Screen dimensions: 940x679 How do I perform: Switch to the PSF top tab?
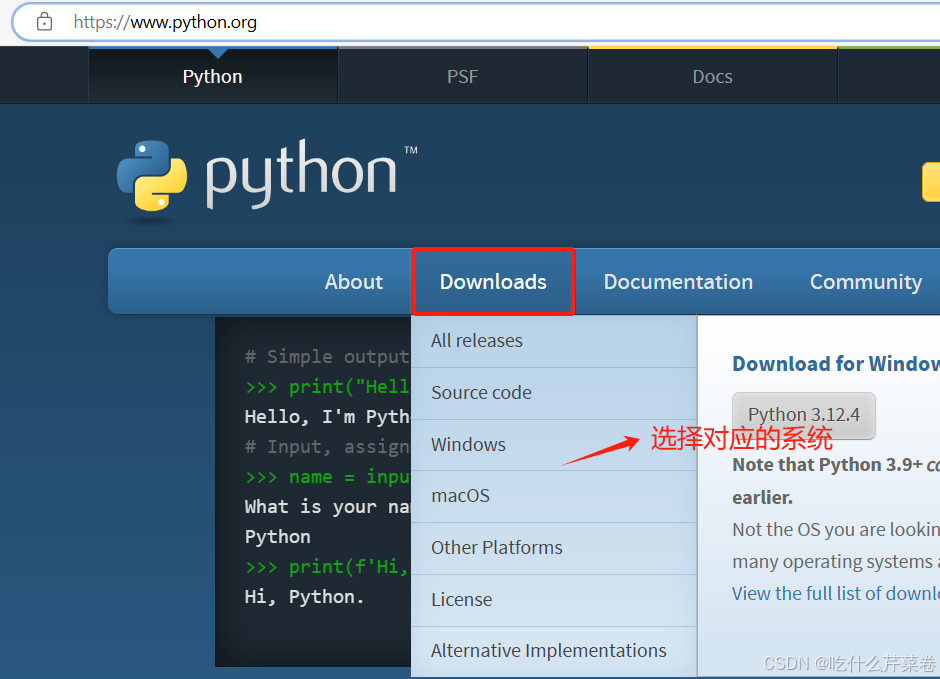coord(462,76)
